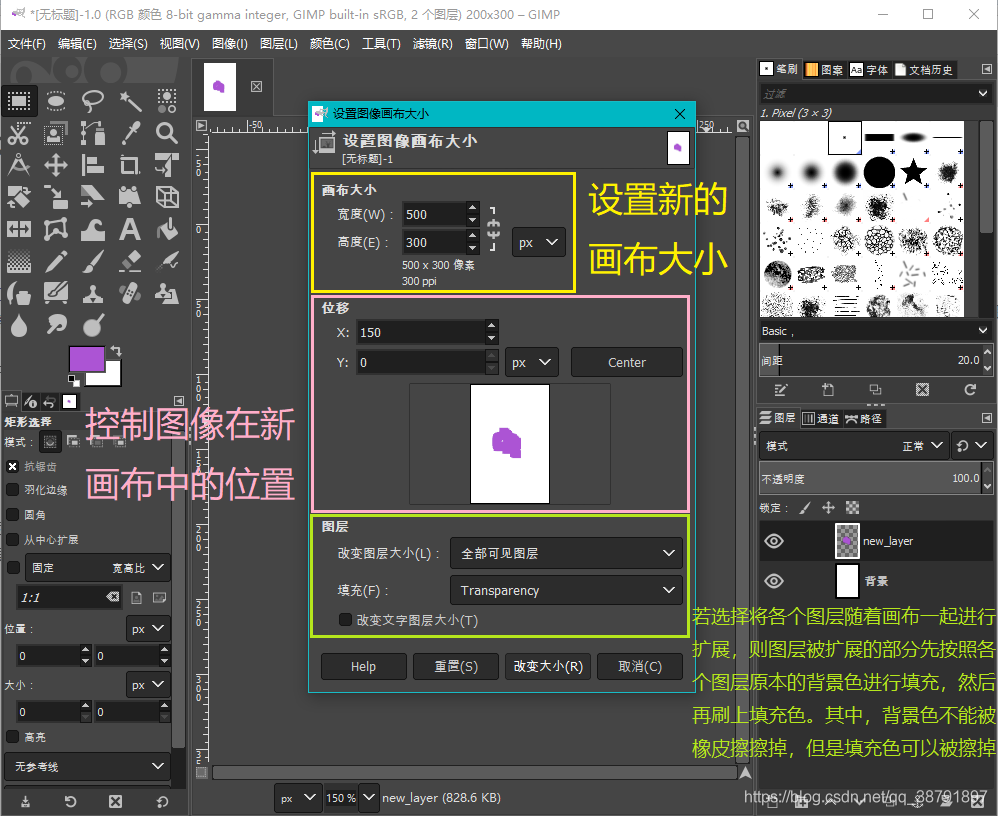The height and width of the screenshot is (816, 998).
Task: Click the Reset button in dialog
Action: [456, 666]
